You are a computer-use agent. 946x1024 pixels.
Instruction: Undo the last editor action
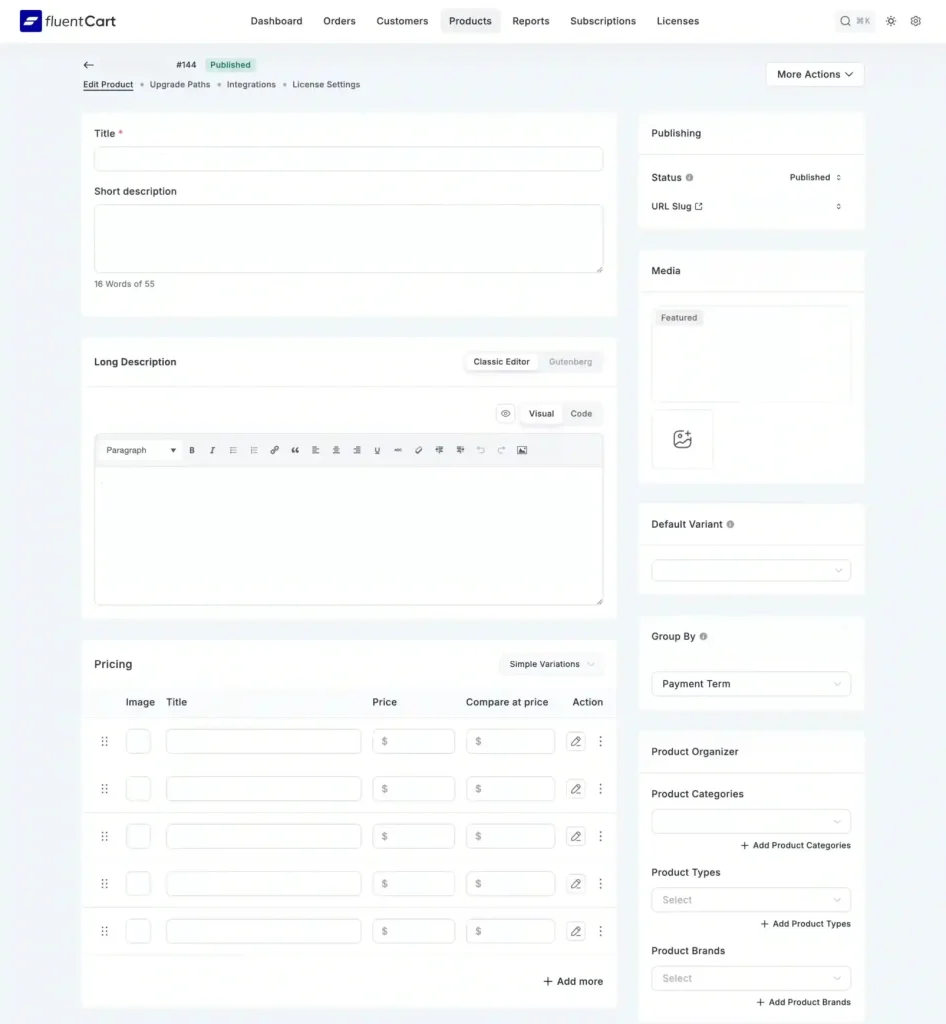tap(479, 450)
